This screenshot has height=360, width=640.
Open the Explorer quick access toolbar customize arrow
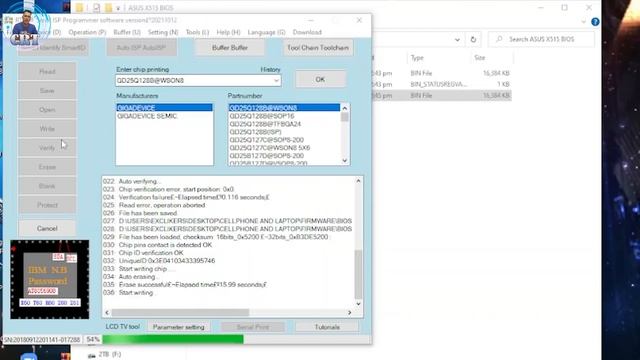pos(118,8)
